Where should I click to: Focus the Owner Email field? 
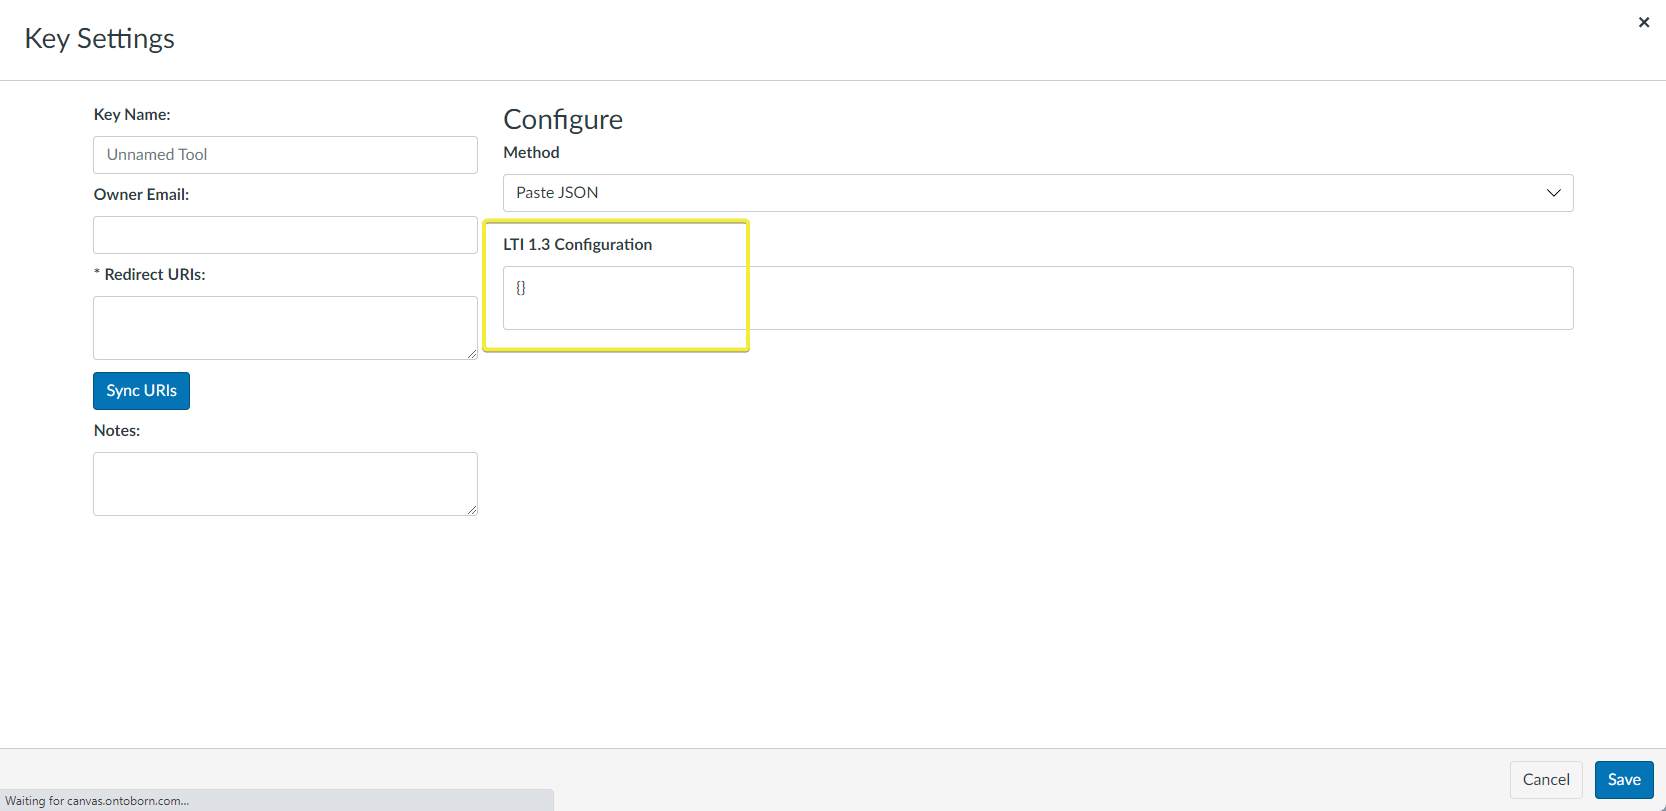[x=285, y=235]
